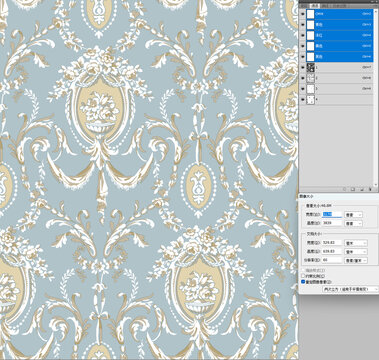Screen dimensions: 379x360
Task: Hide spot channel named 2
Action: click(x=303, y=78)
